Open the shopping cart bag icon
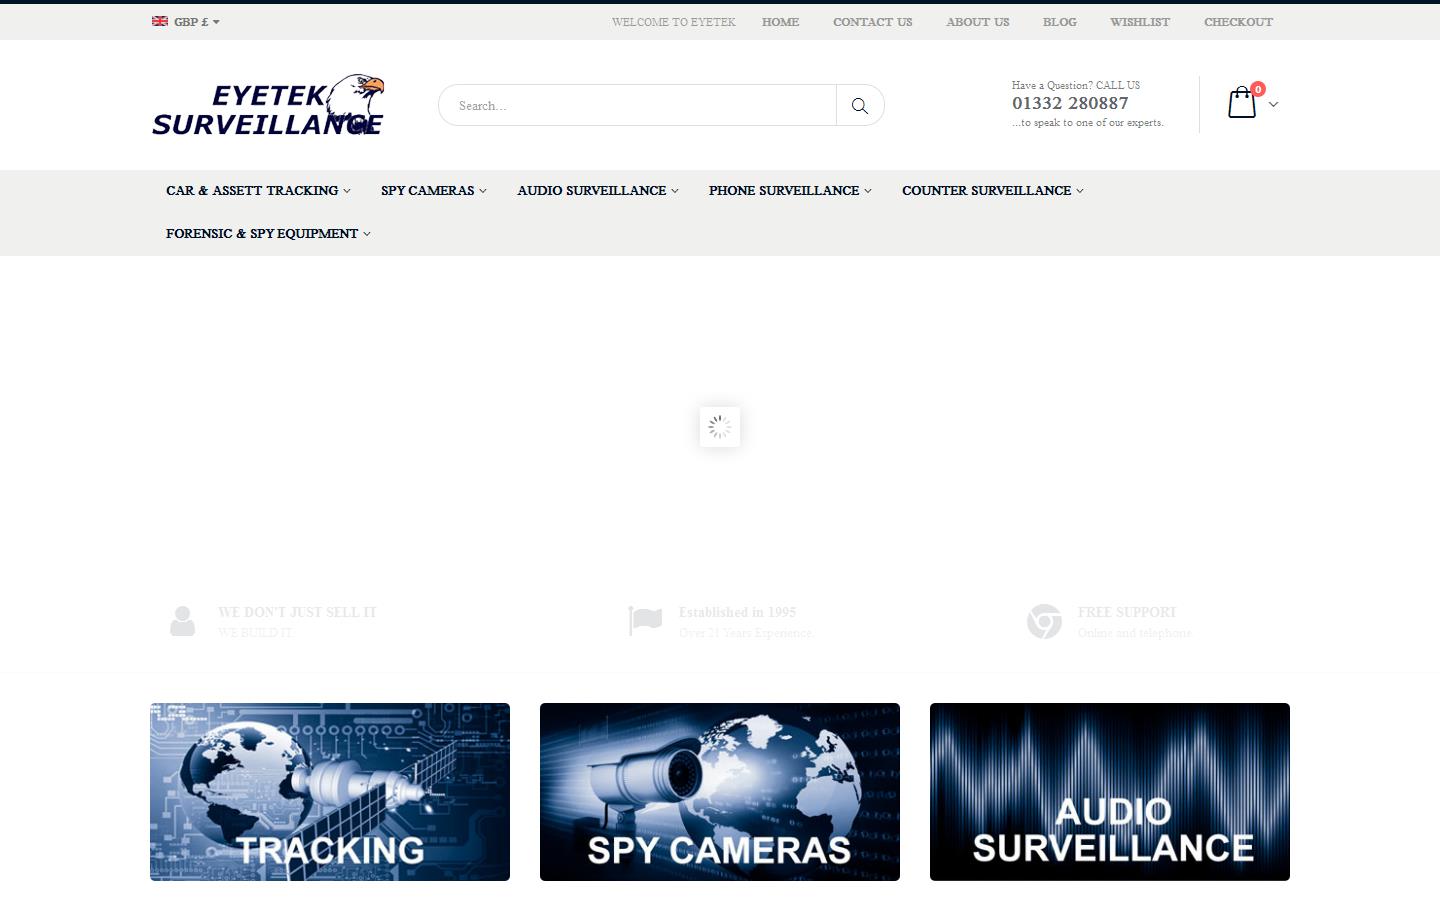The image size is (1440, 900). (1241, 102)
